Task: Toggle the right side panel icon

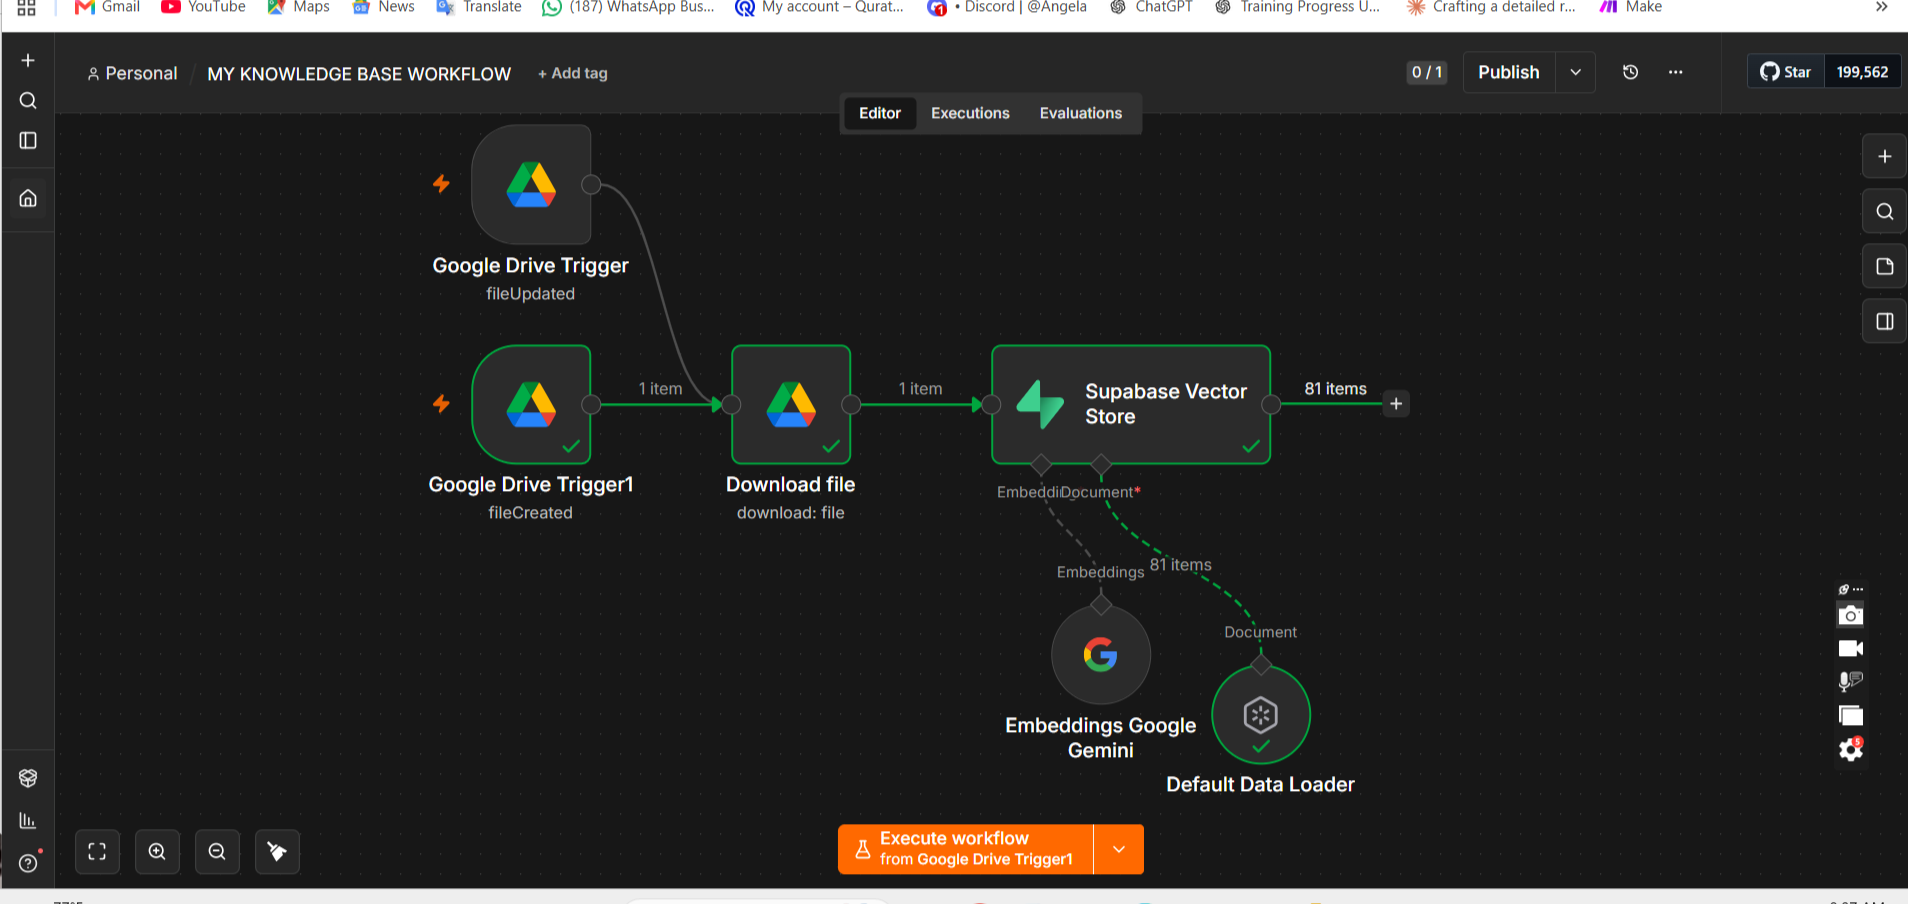Action: [x=1884, y=321]
